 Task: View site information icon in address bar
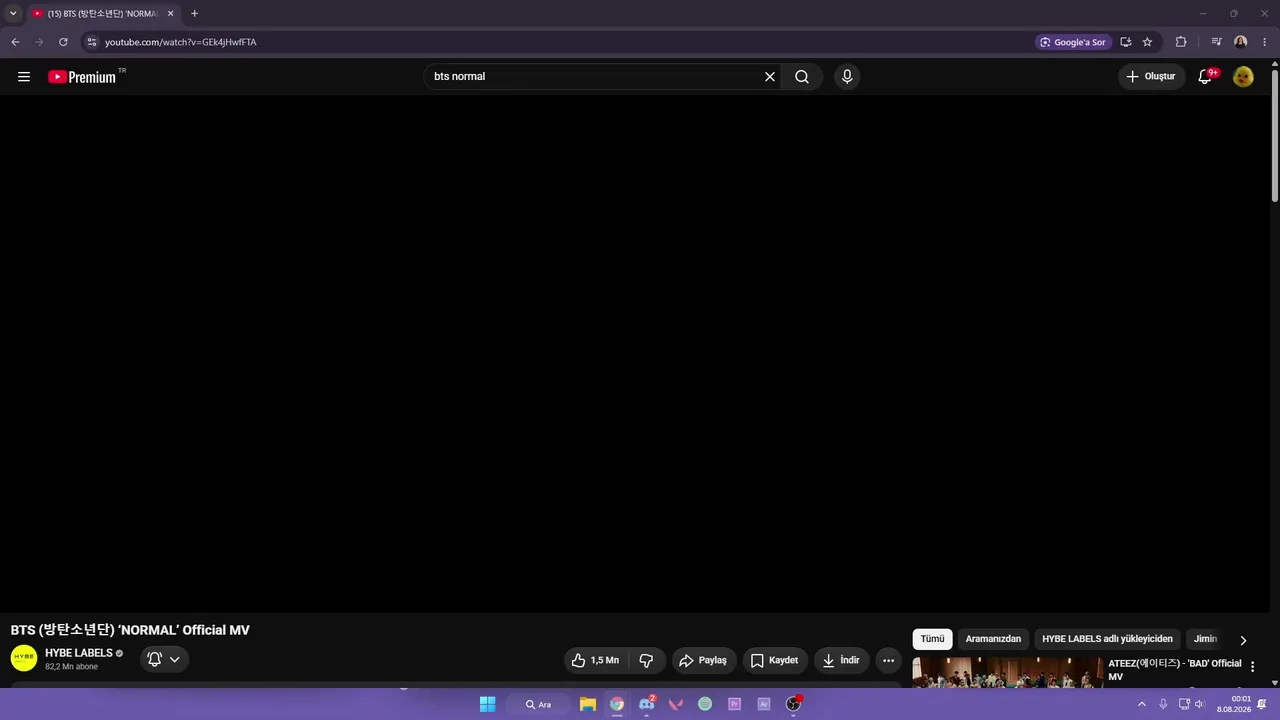(91, 42)
